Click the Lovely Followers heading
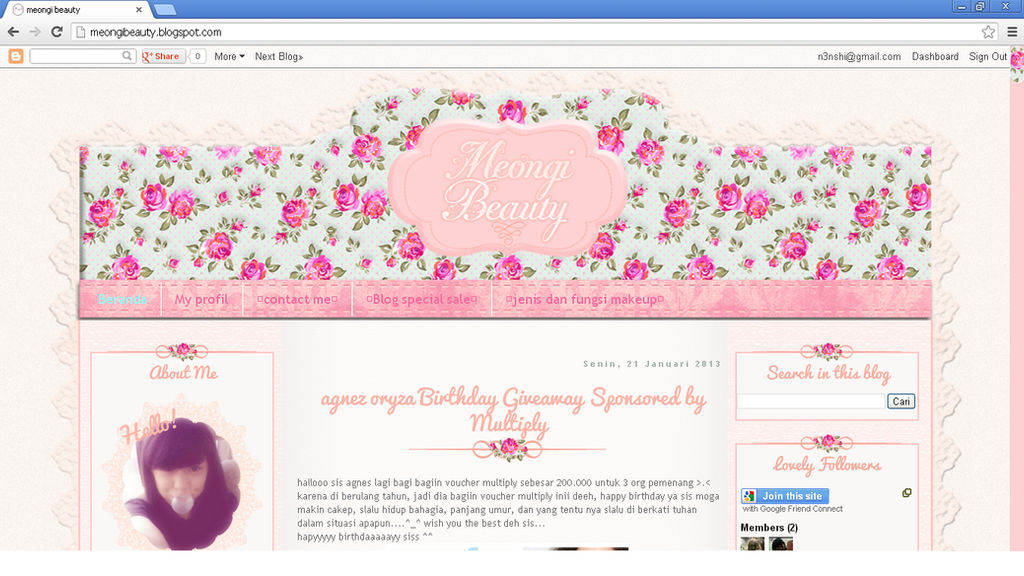This screenshot has height=576, width=1024. 827,464
